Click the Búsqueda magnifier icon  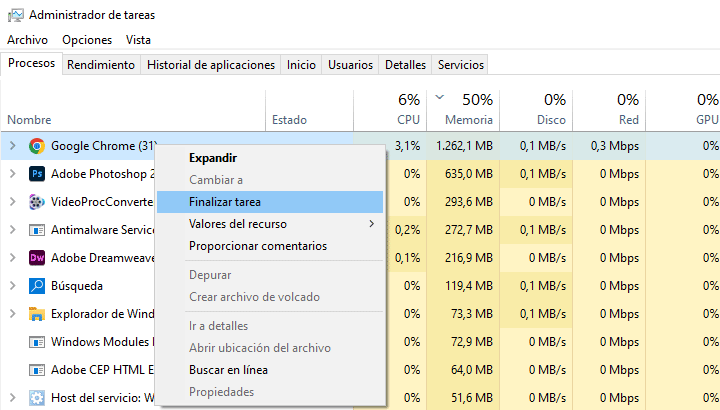37,286
